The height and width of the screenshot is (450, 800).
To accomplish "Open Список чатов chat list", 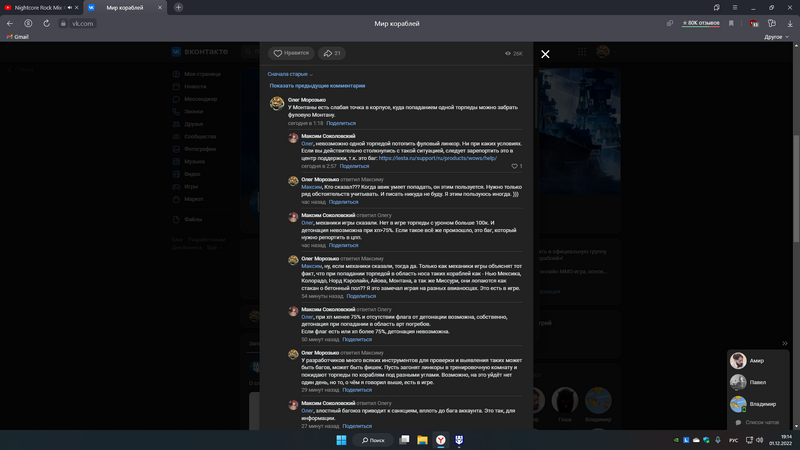I will (757, 422).
